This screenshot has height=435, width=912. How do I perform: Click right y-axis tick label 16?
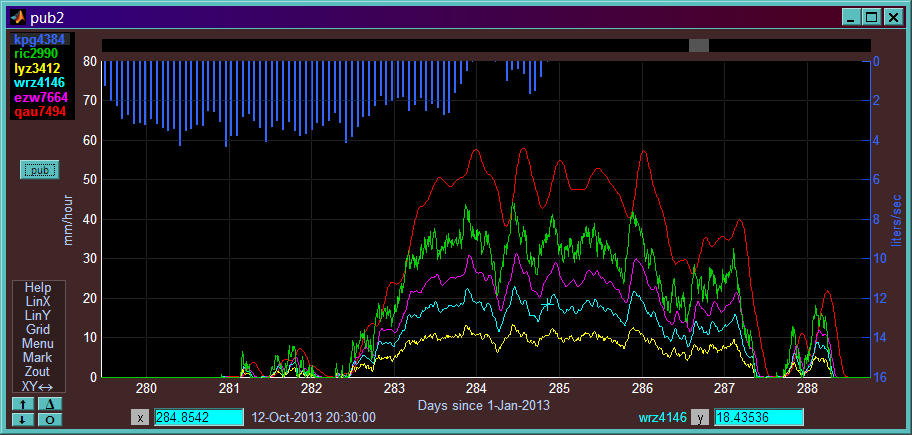coord(879,377)
